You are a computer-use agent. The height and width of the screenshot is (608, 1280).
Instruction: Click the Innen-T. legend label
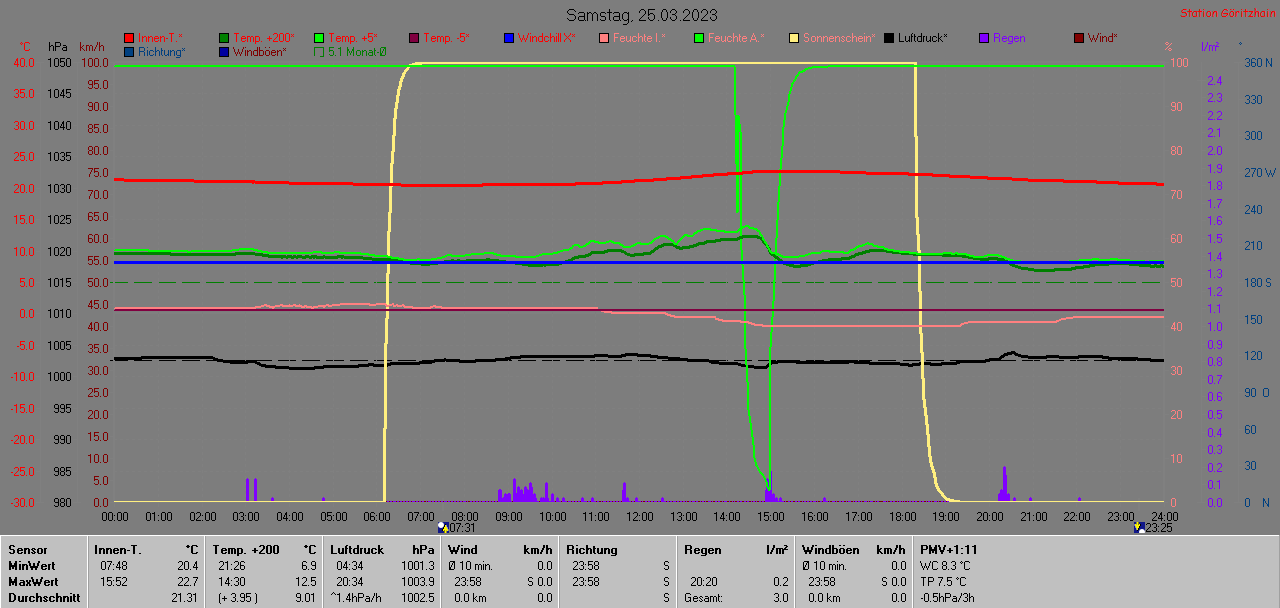click(160, 38)
